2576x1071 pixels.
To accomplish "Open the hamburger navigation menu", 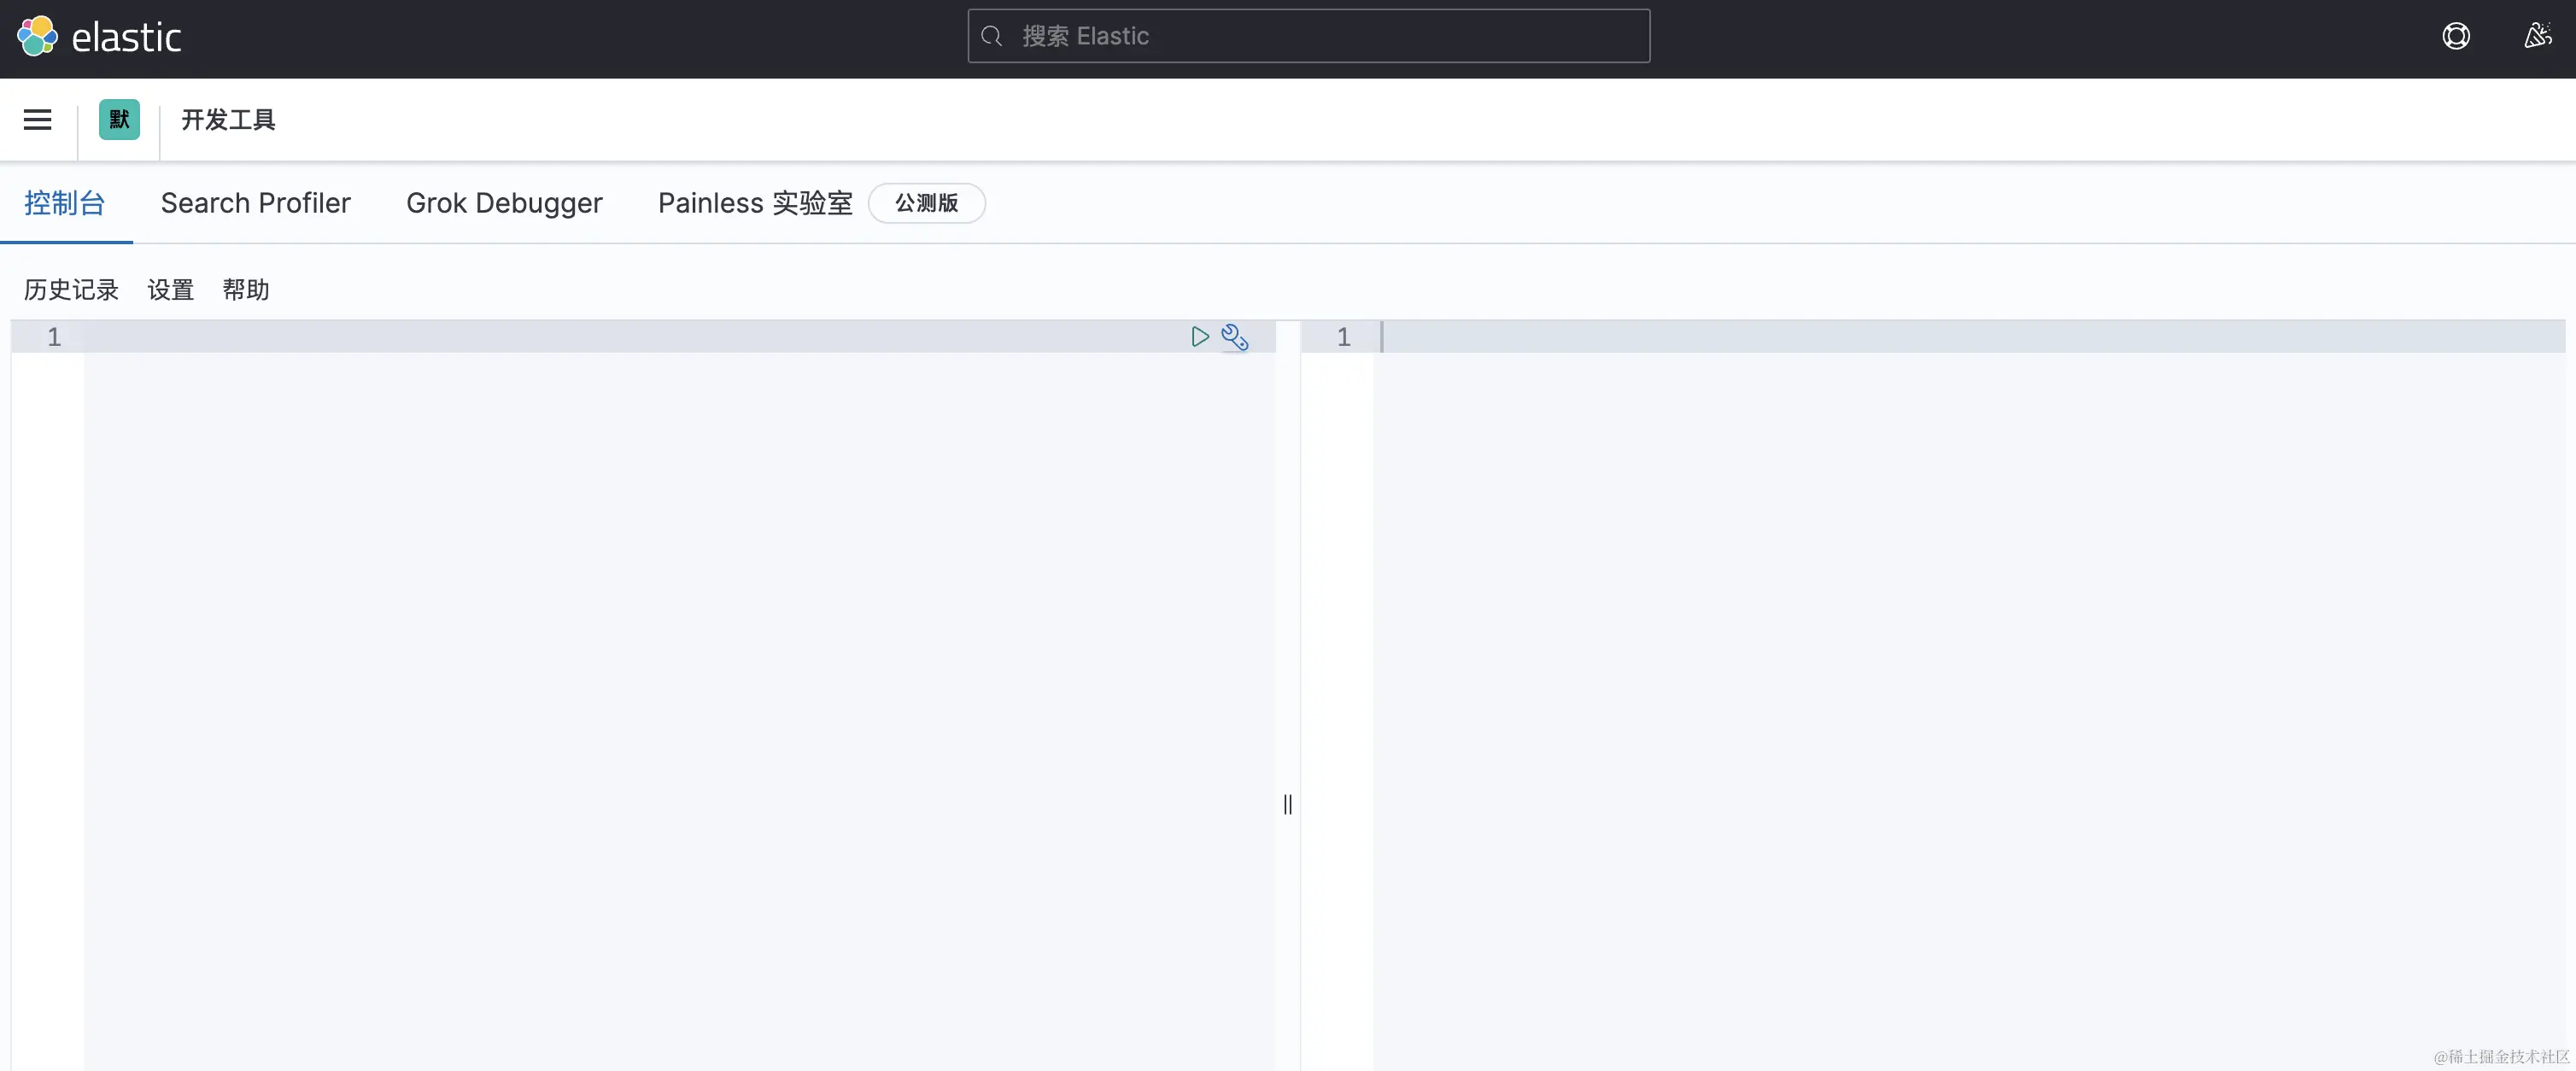I will [x=38, y=120].
